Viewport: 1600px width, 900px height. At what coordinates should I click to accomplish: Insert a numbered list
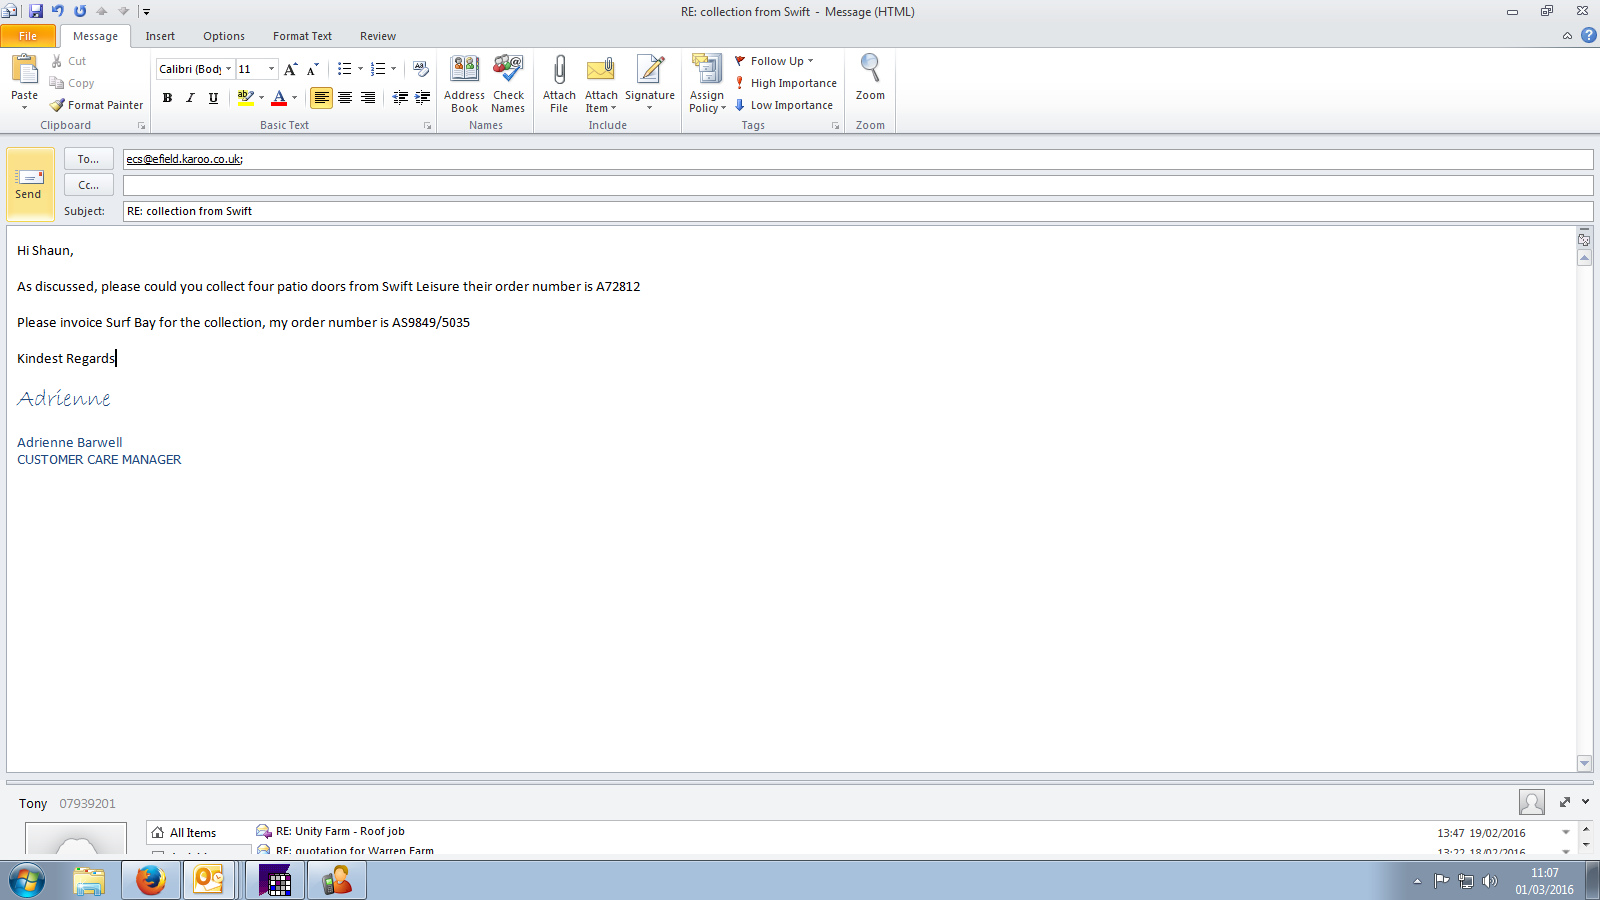coord(378,69)
